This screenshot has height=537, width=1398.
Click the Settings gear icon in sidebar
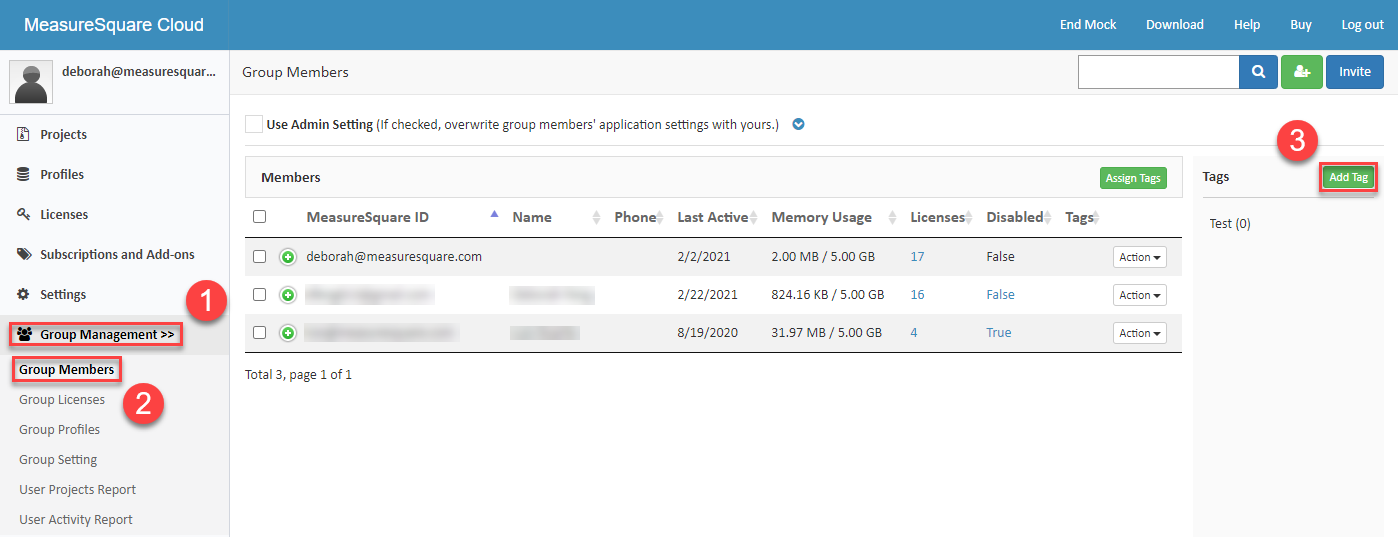pos(23,294)
